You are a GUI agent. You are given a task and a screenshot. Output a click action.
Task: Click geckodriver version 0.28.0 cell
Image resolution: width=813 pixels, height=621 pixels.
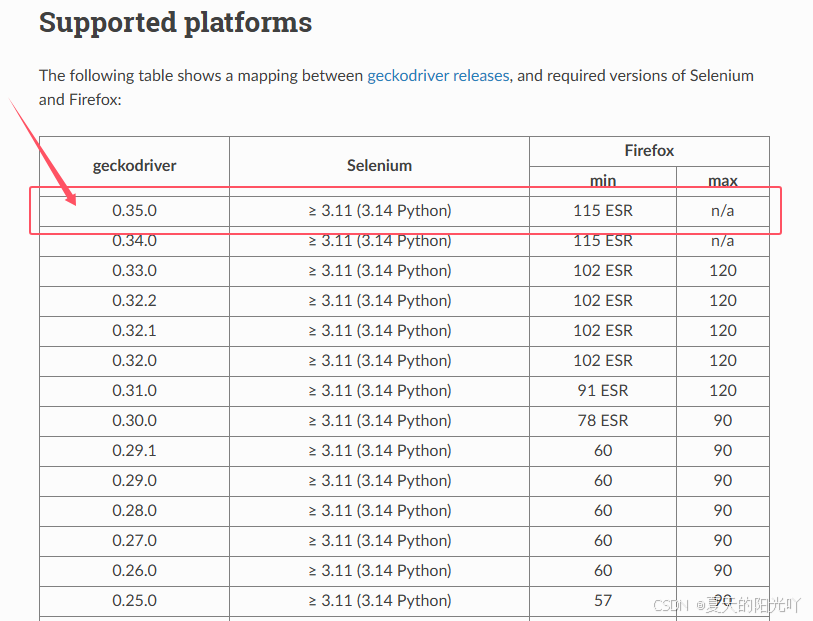[134, 511]
